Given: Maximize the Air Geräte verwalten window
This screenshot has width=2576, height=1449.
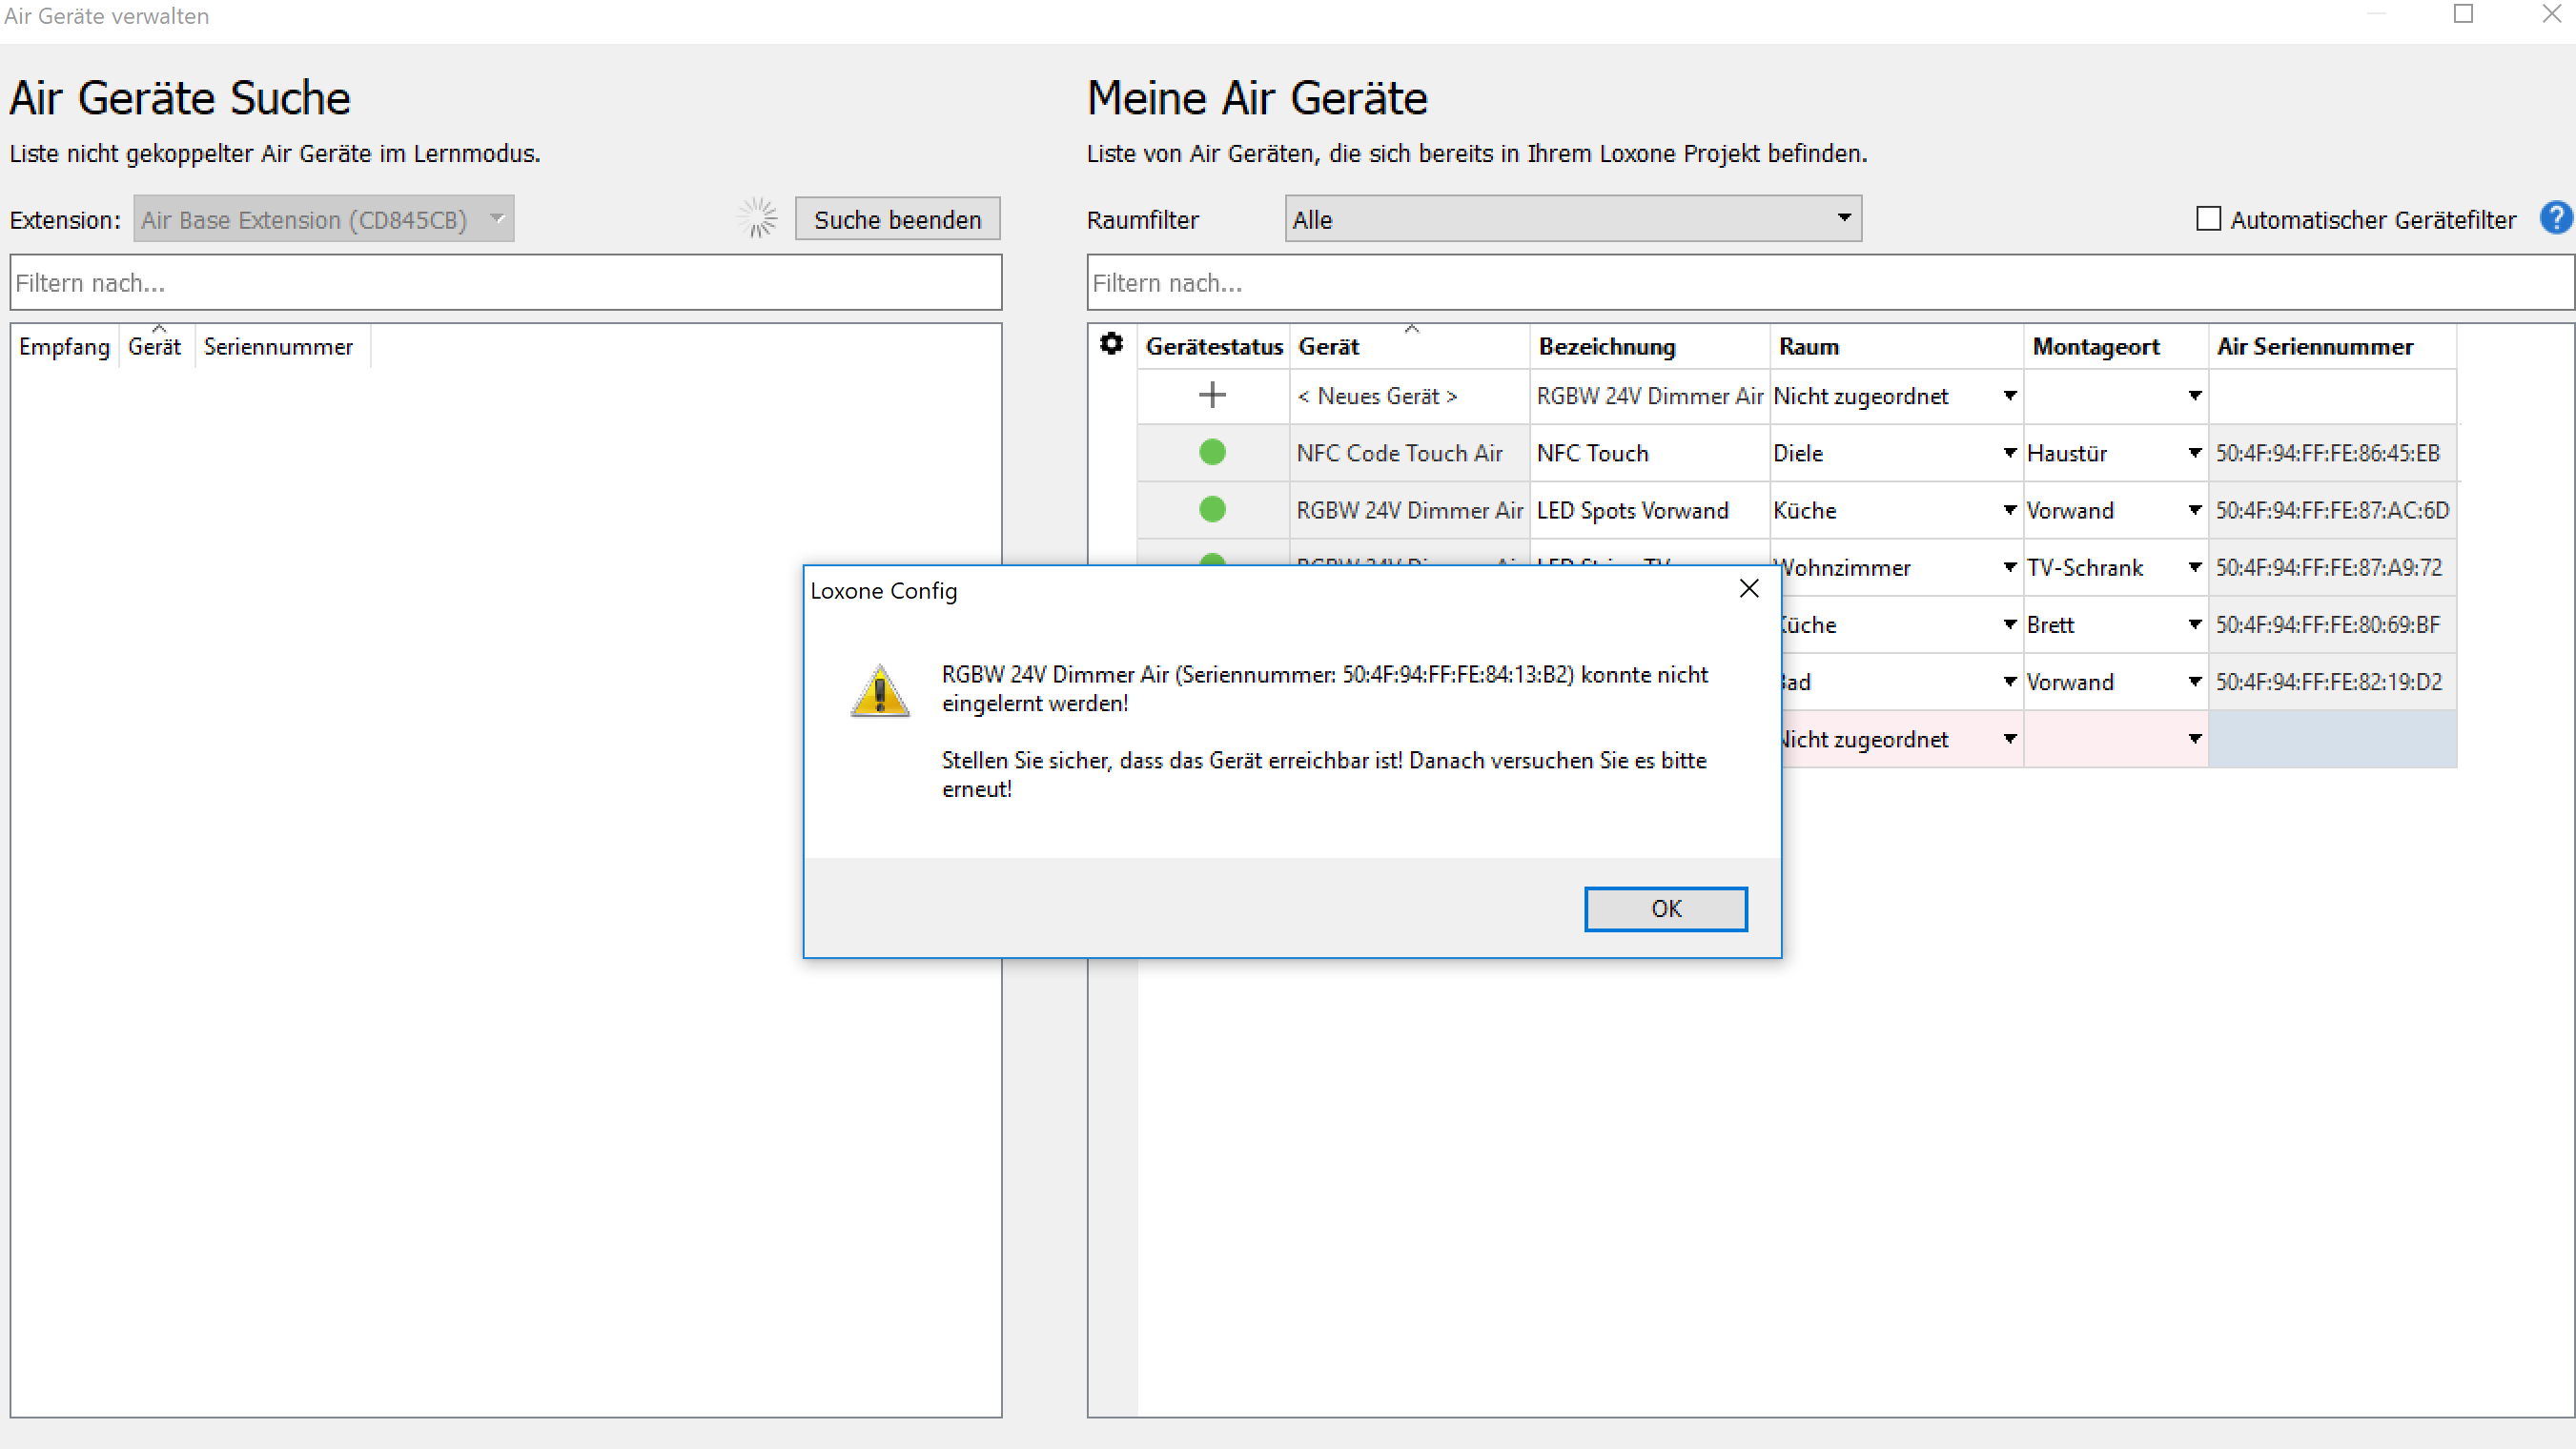Looking at the screenshot, I should click(2464, 14).
